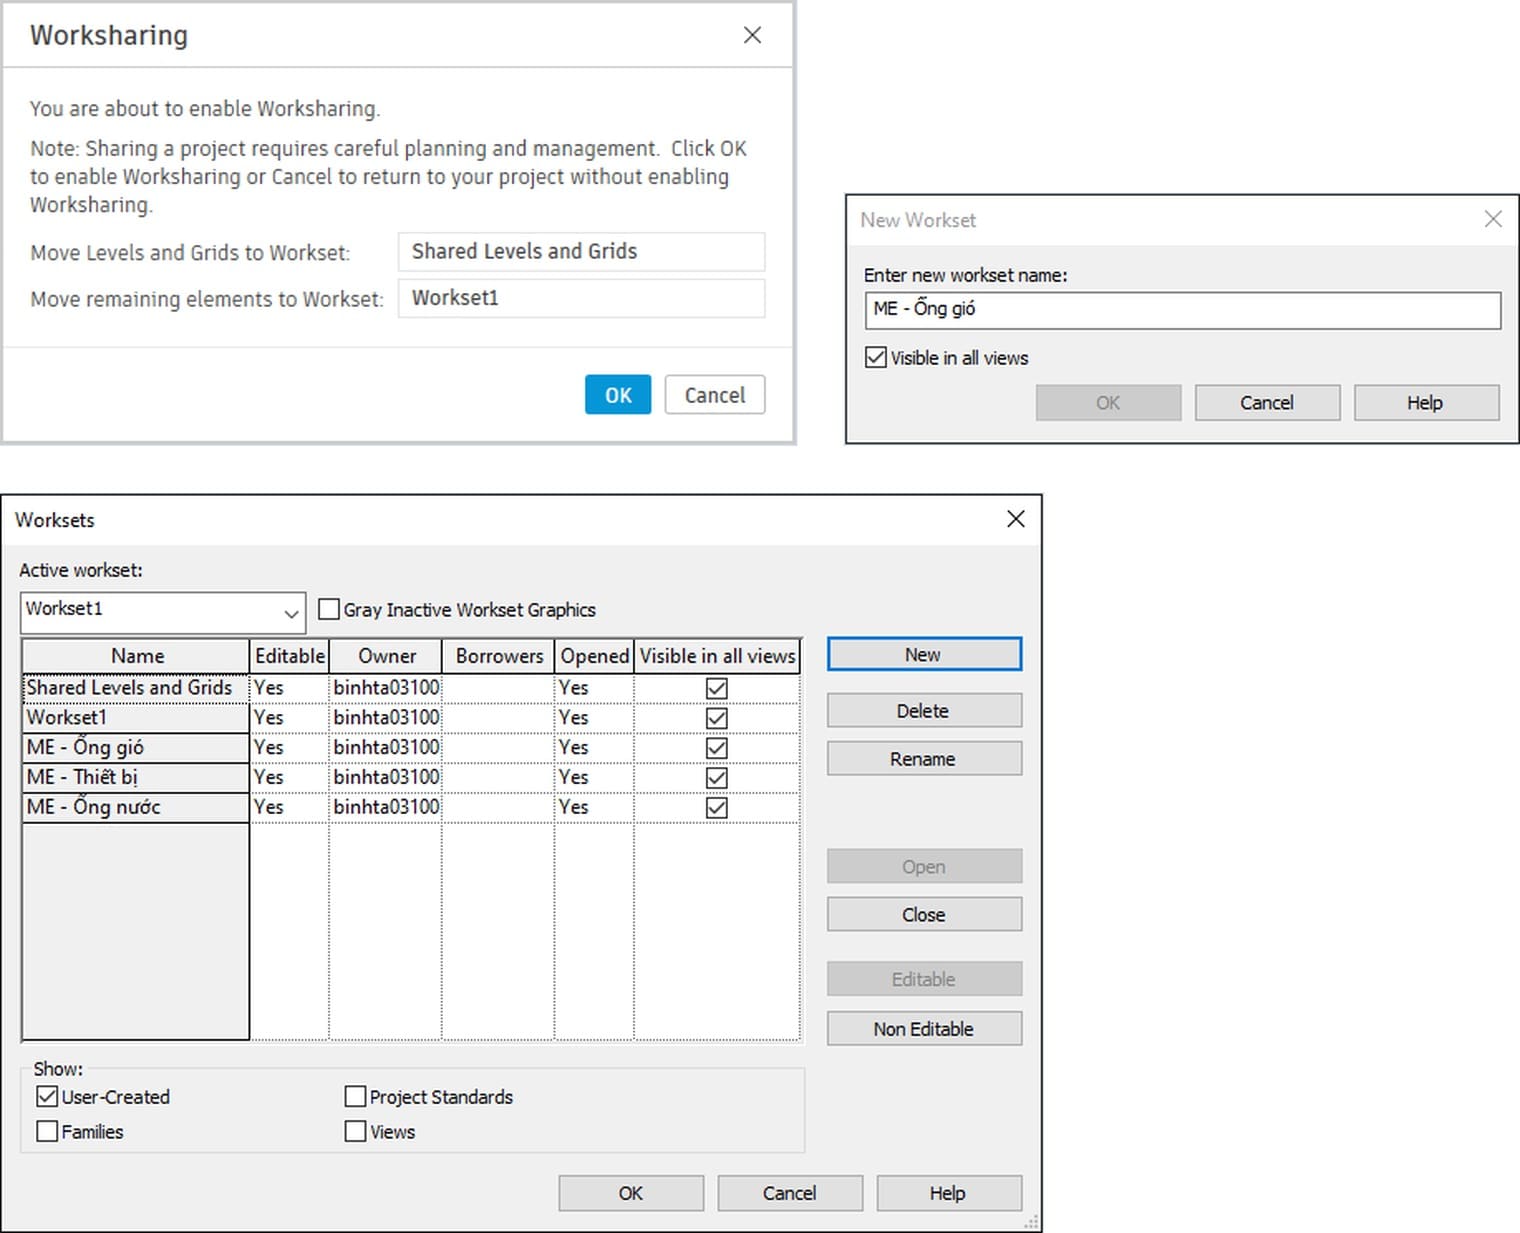This screenshot has height=1233, width=1520.
Task: Click the Editable column header
Action: tap(289, 656)
